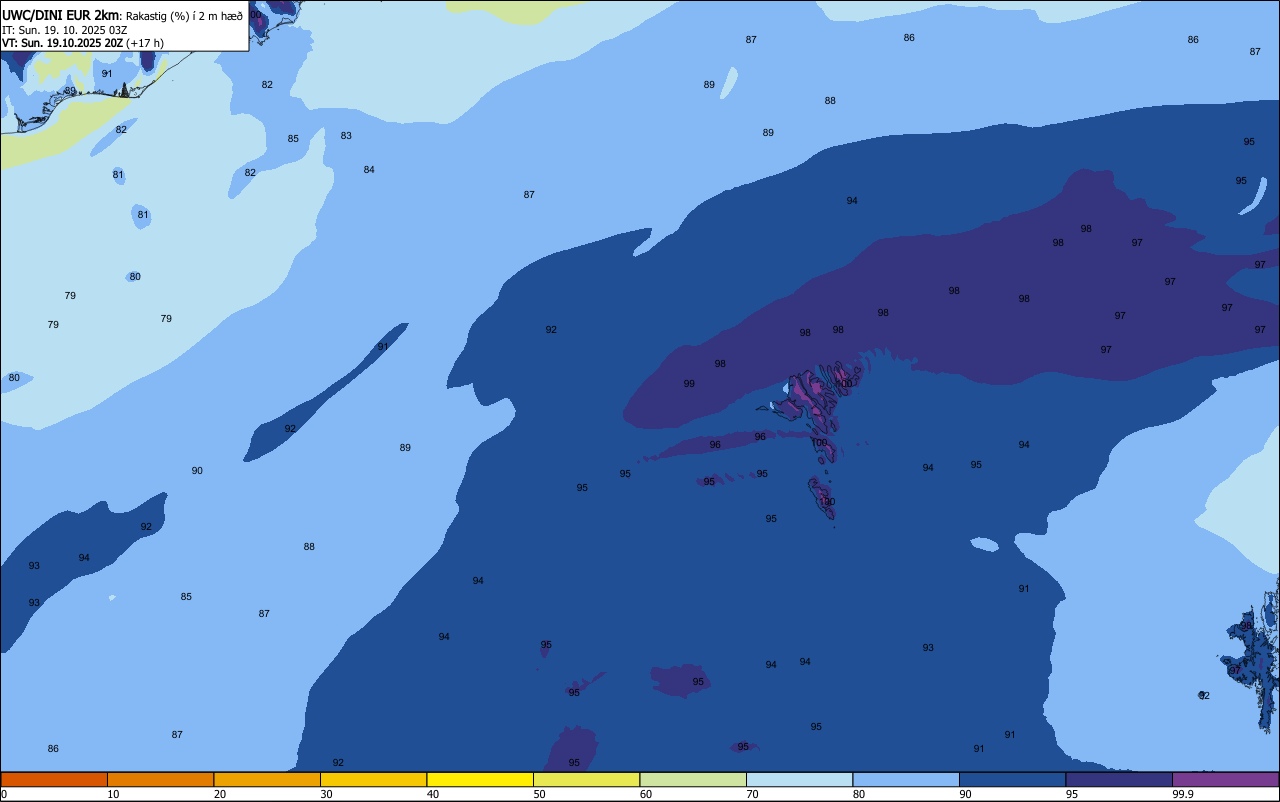
Task: Select the 95–99.9 indigo legend swatch
Action: [1119, 779]
